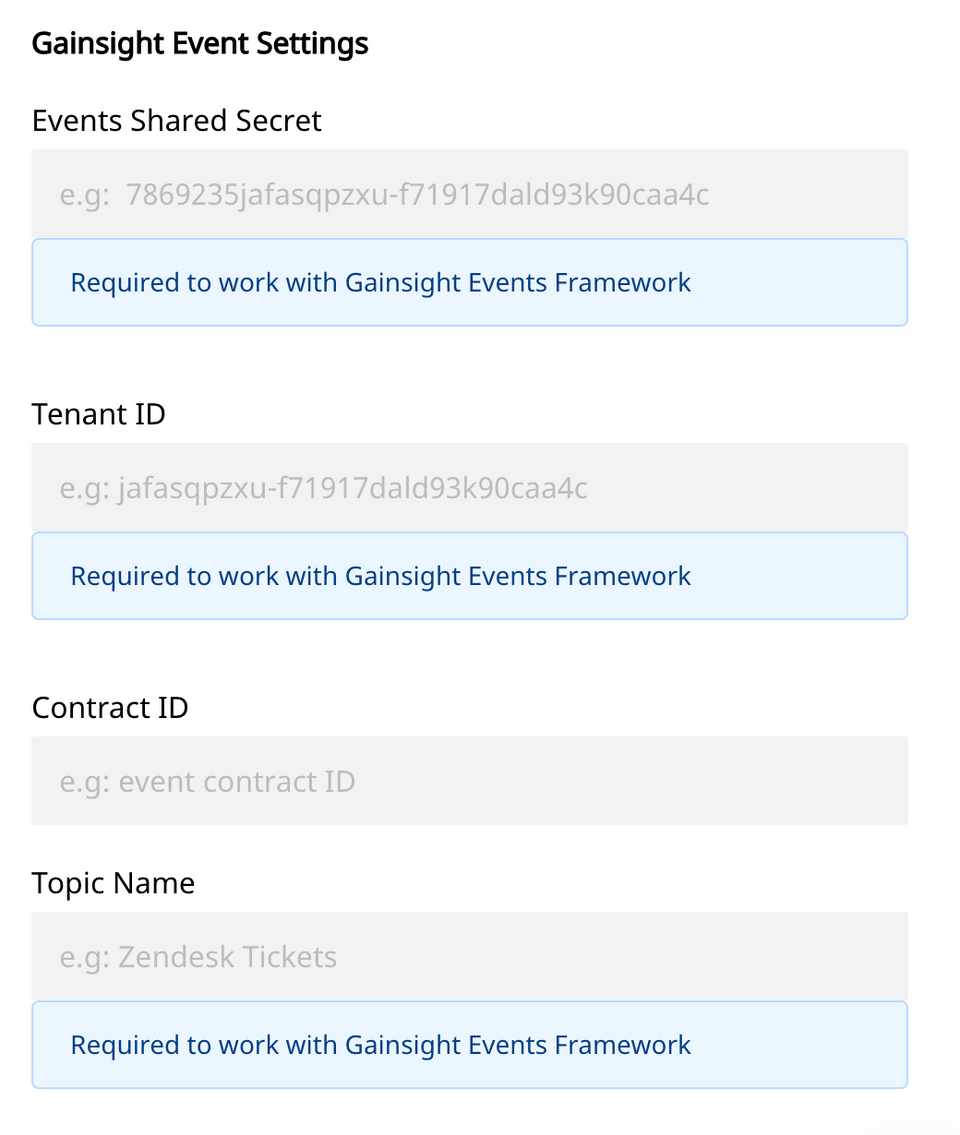Click the Contract ID label

point(110,707)
